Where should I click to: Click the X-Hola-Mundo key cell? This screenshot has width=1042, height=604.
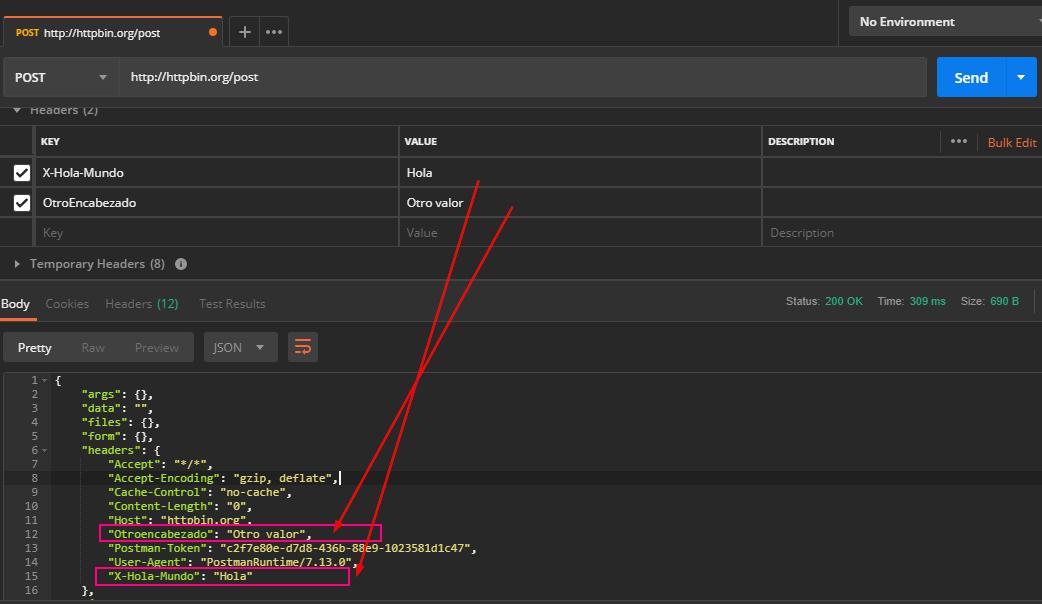pyautogui.click(x=216, y=173)
